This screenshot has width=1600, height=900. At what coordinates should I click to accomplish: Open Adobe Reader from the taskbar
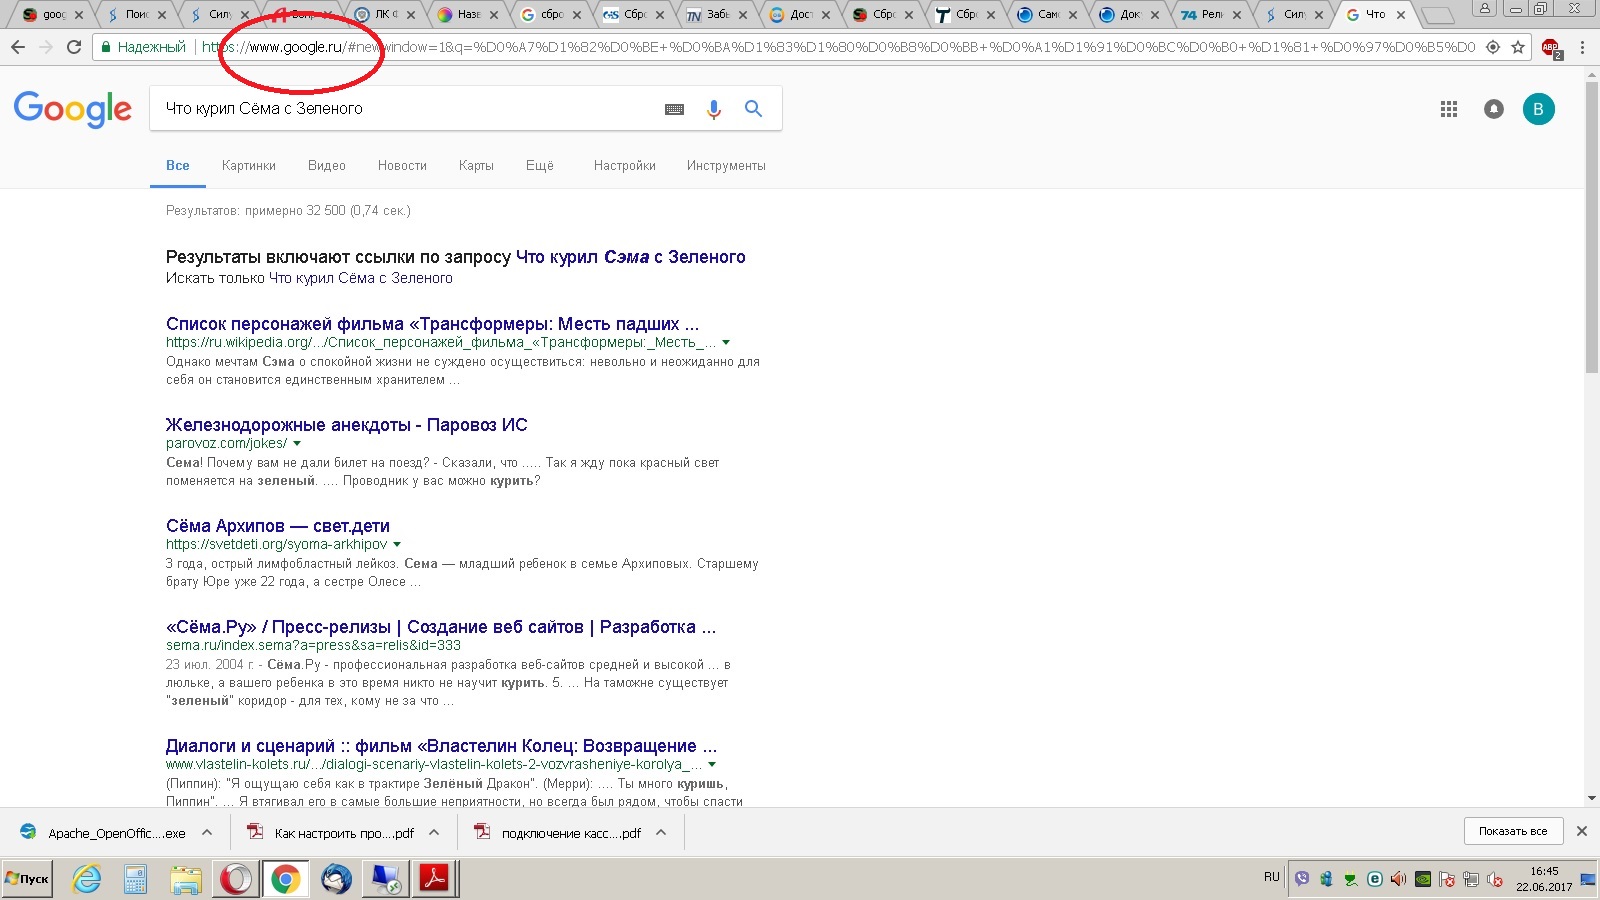(x=434, y=879)
